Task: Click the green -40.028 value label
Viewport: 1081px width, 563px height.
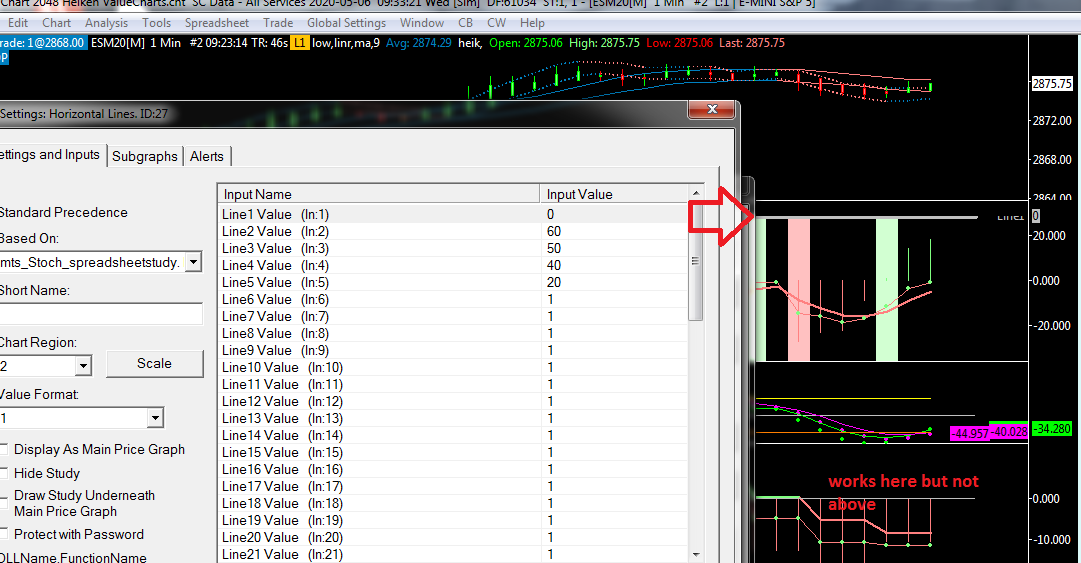Action: click(1009, 431)
